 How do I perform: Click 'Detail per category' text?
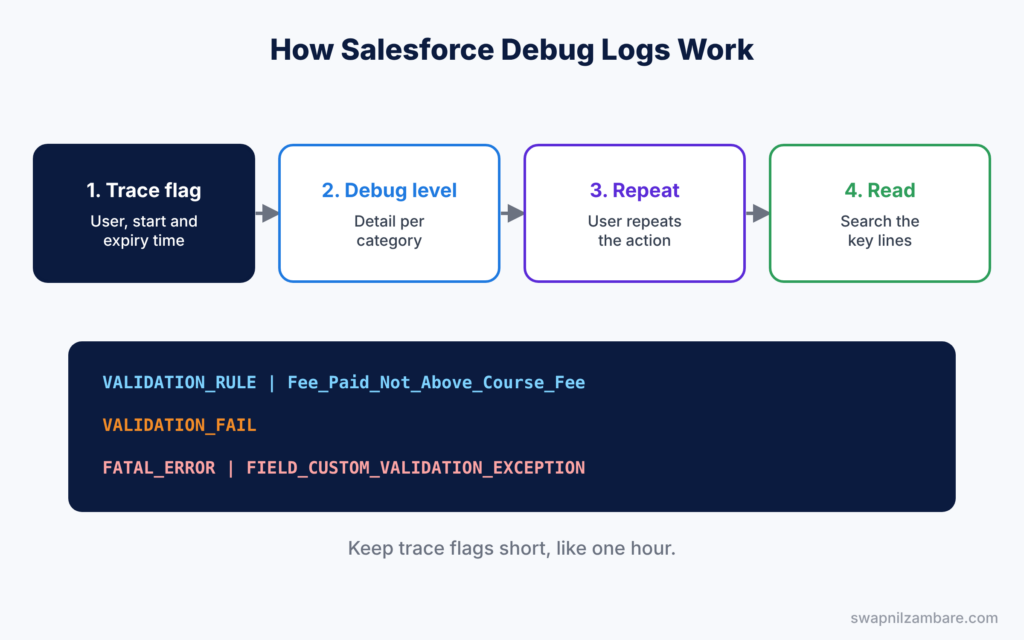click(389, 231)
